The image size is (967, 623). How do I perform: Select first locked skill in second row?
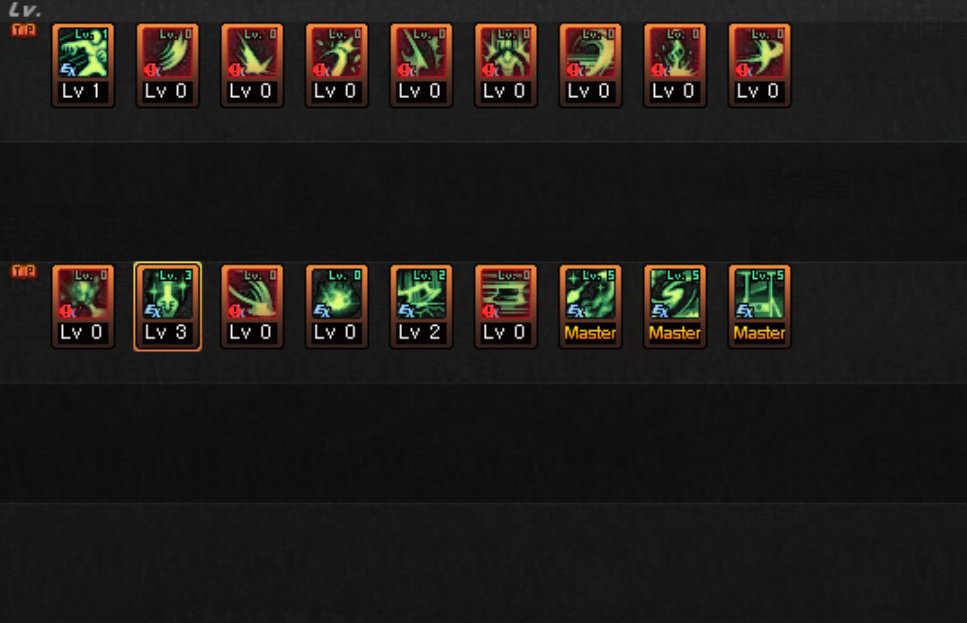(x=83, y=307)
